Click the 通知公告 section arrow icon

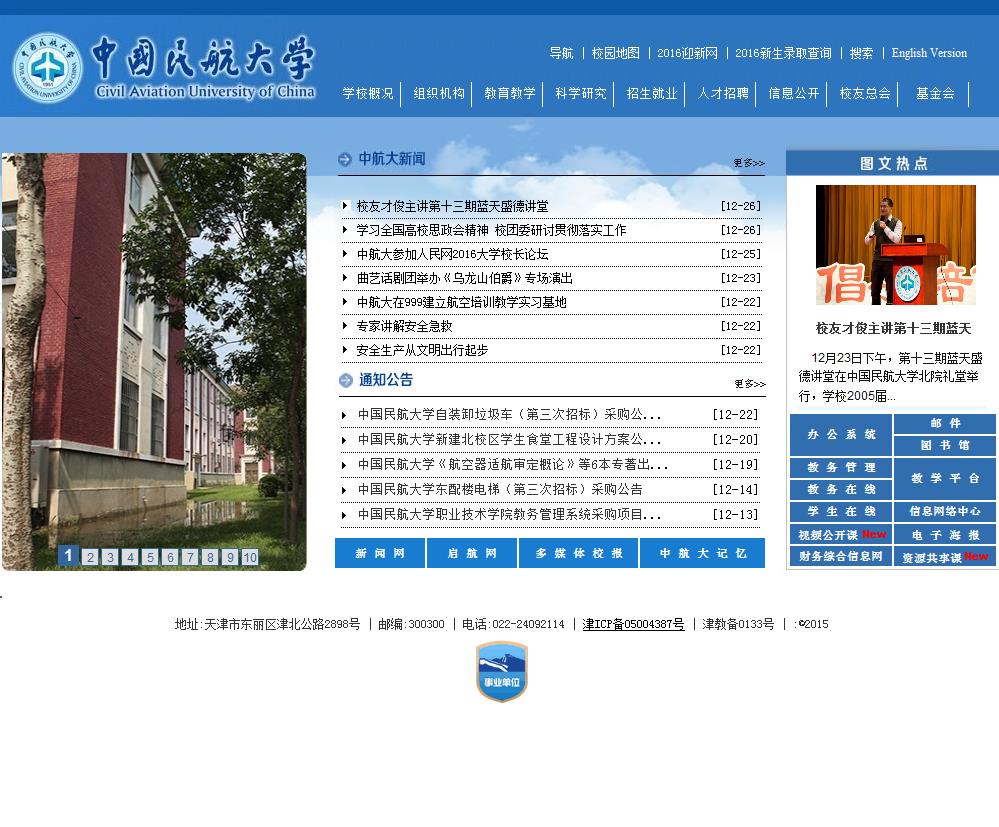pyautogui.click(x=345, y=380)
